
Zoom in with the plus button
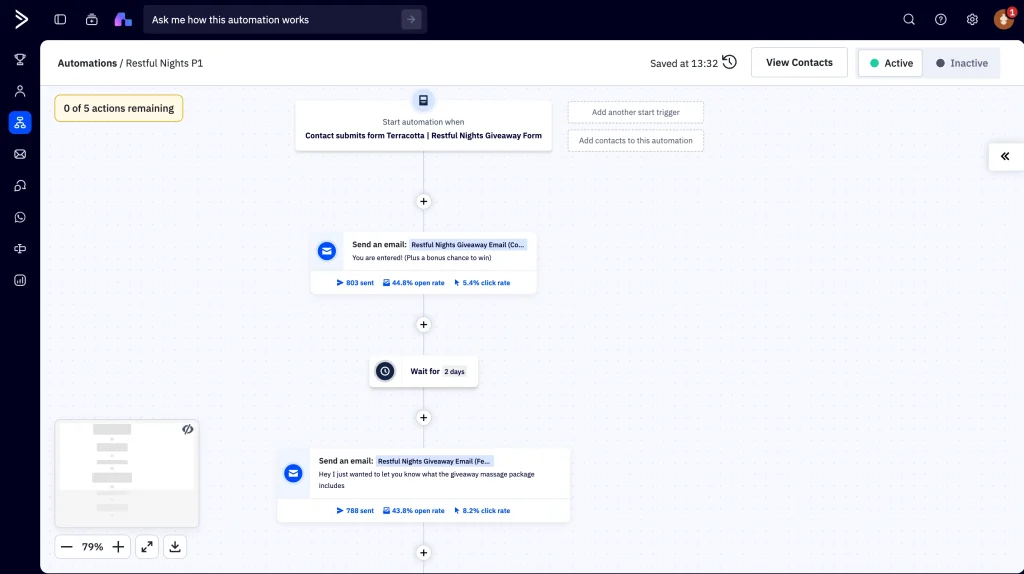point(118,547)
